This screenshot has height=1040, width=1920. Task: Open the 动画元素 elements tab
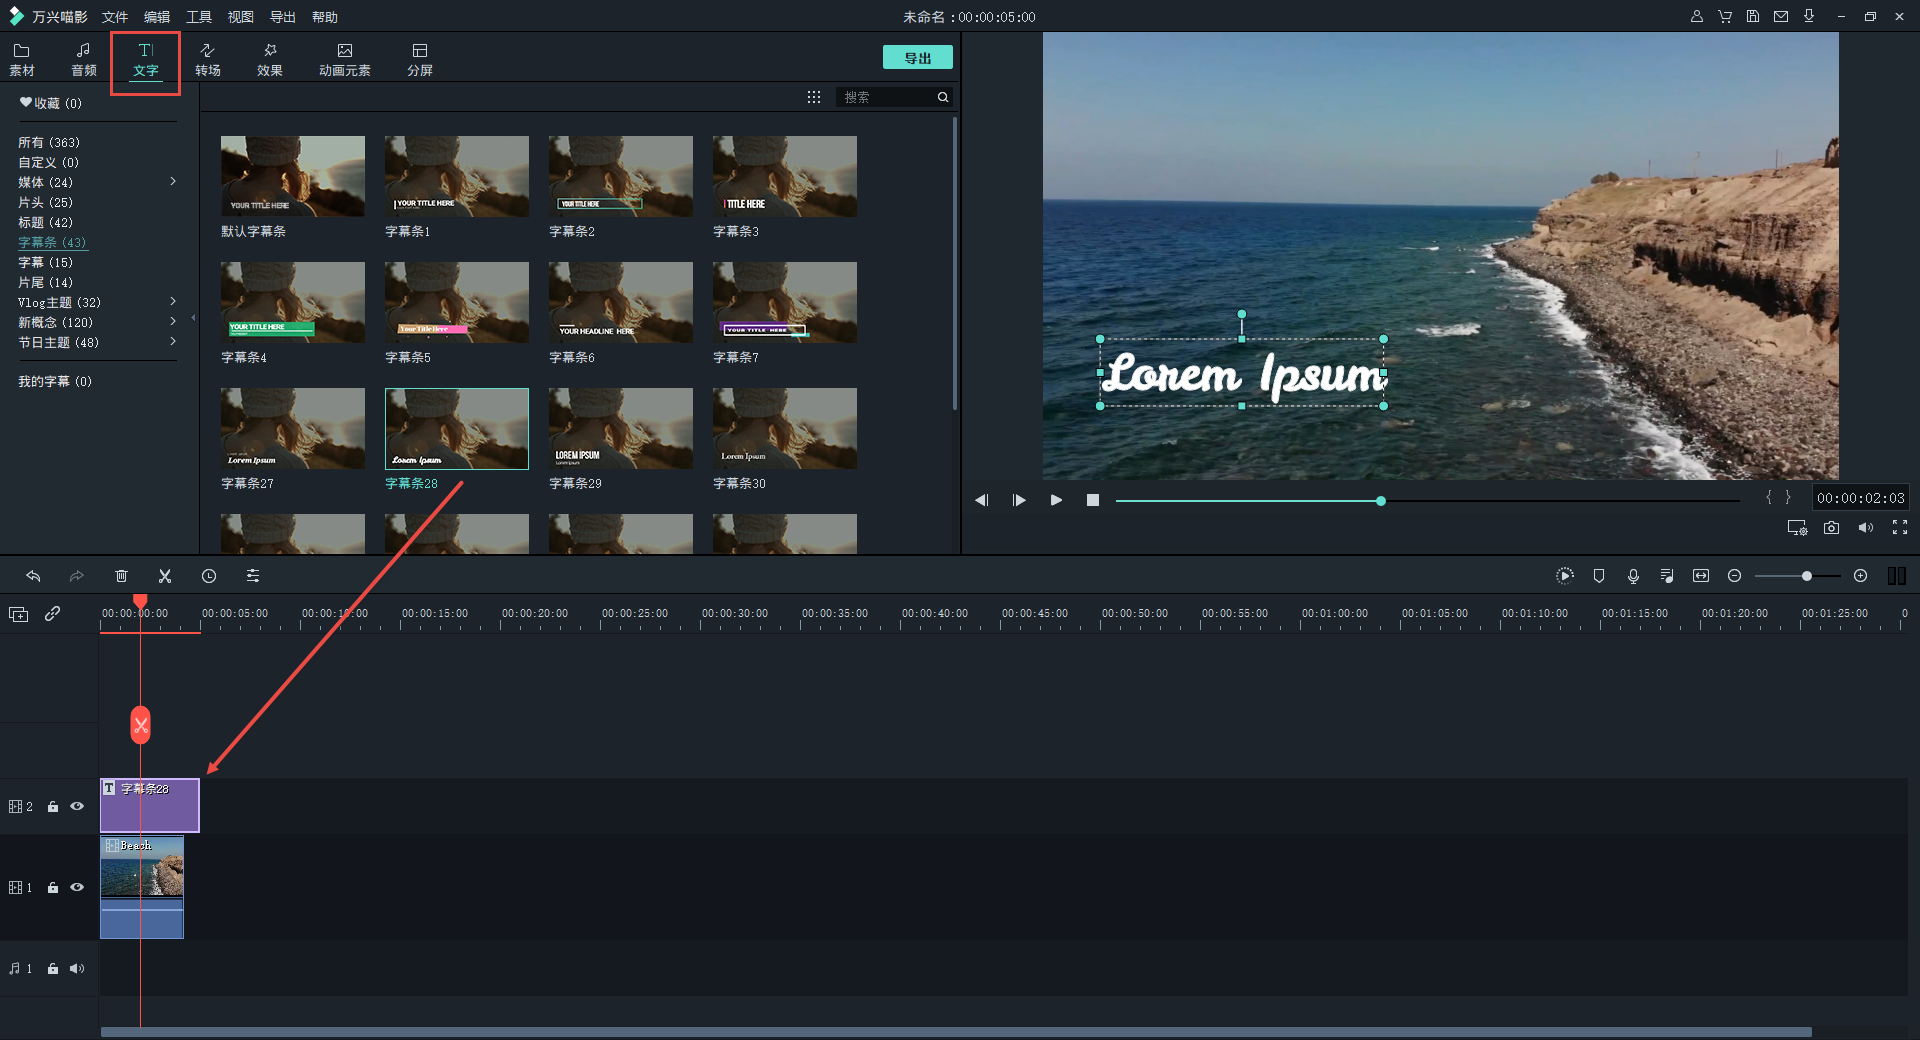(345, 60)
